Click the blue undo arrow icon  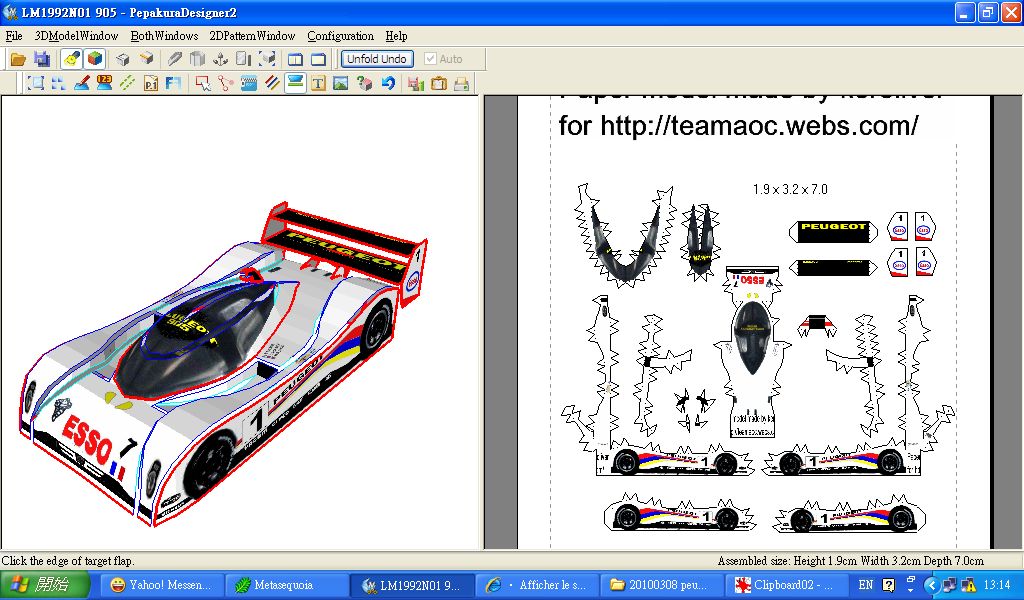388,83
